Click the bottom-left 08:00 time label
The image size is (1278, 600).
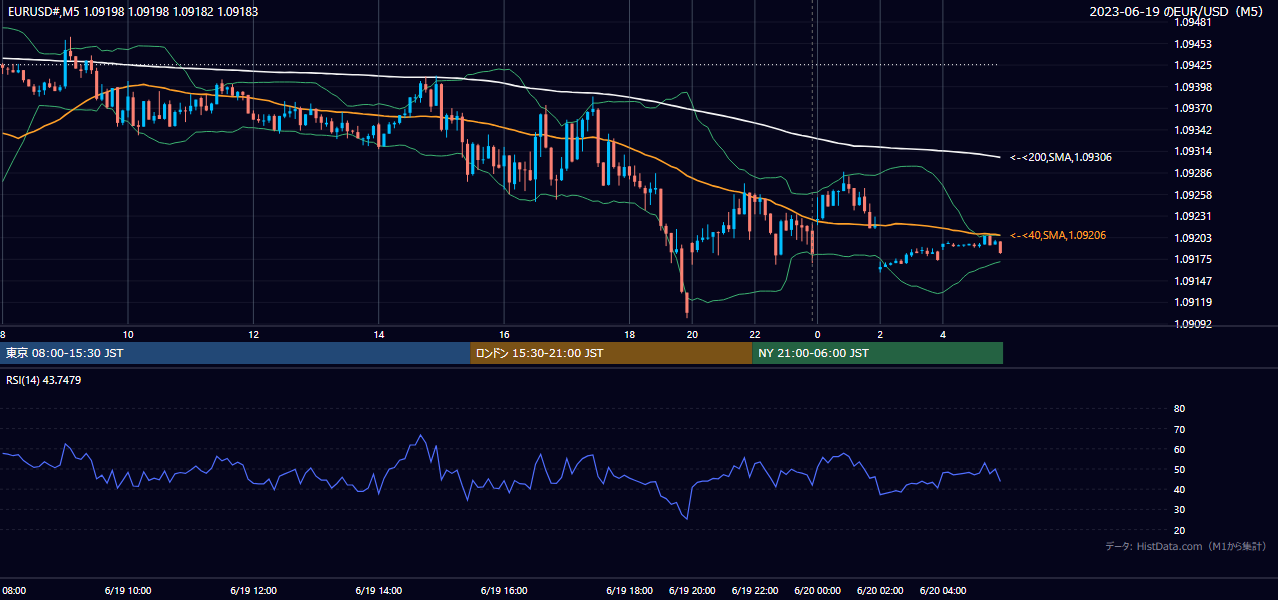tap(13, 591)
